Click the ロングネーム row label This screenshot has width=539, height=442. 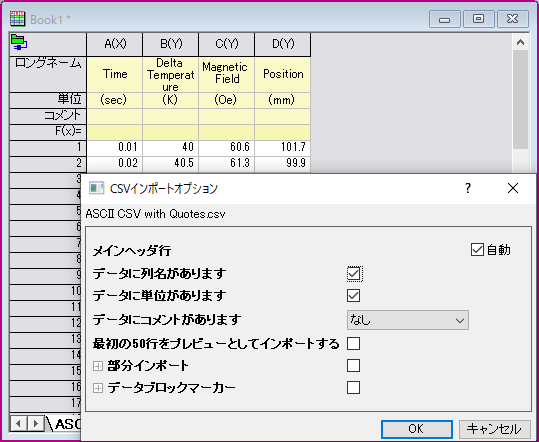coord(48,74)
